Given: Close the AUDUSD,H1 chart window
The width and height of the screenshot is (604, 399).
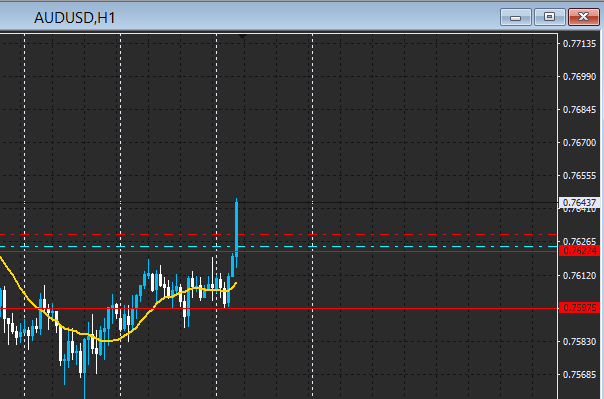Looking at the screenshot, I should tap(584, 17).
